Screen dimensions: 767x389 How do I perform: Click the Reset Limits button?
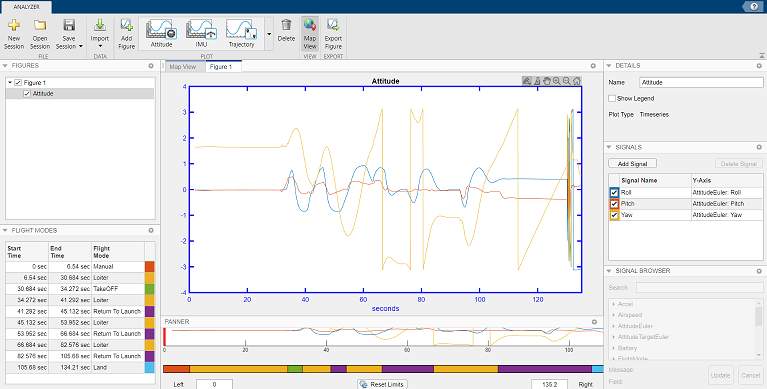[x=383, y=384]
